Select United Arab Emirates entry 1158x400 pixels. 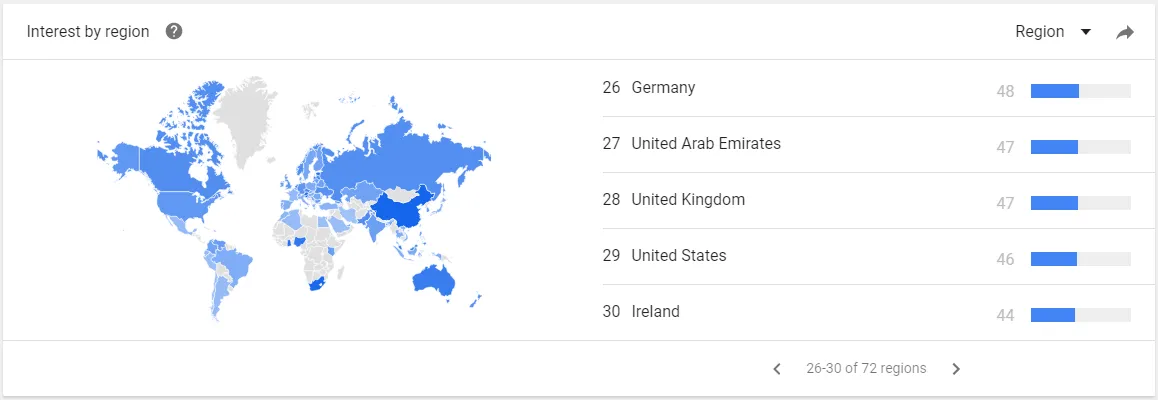pyautogui.click(x=868, y=145)
